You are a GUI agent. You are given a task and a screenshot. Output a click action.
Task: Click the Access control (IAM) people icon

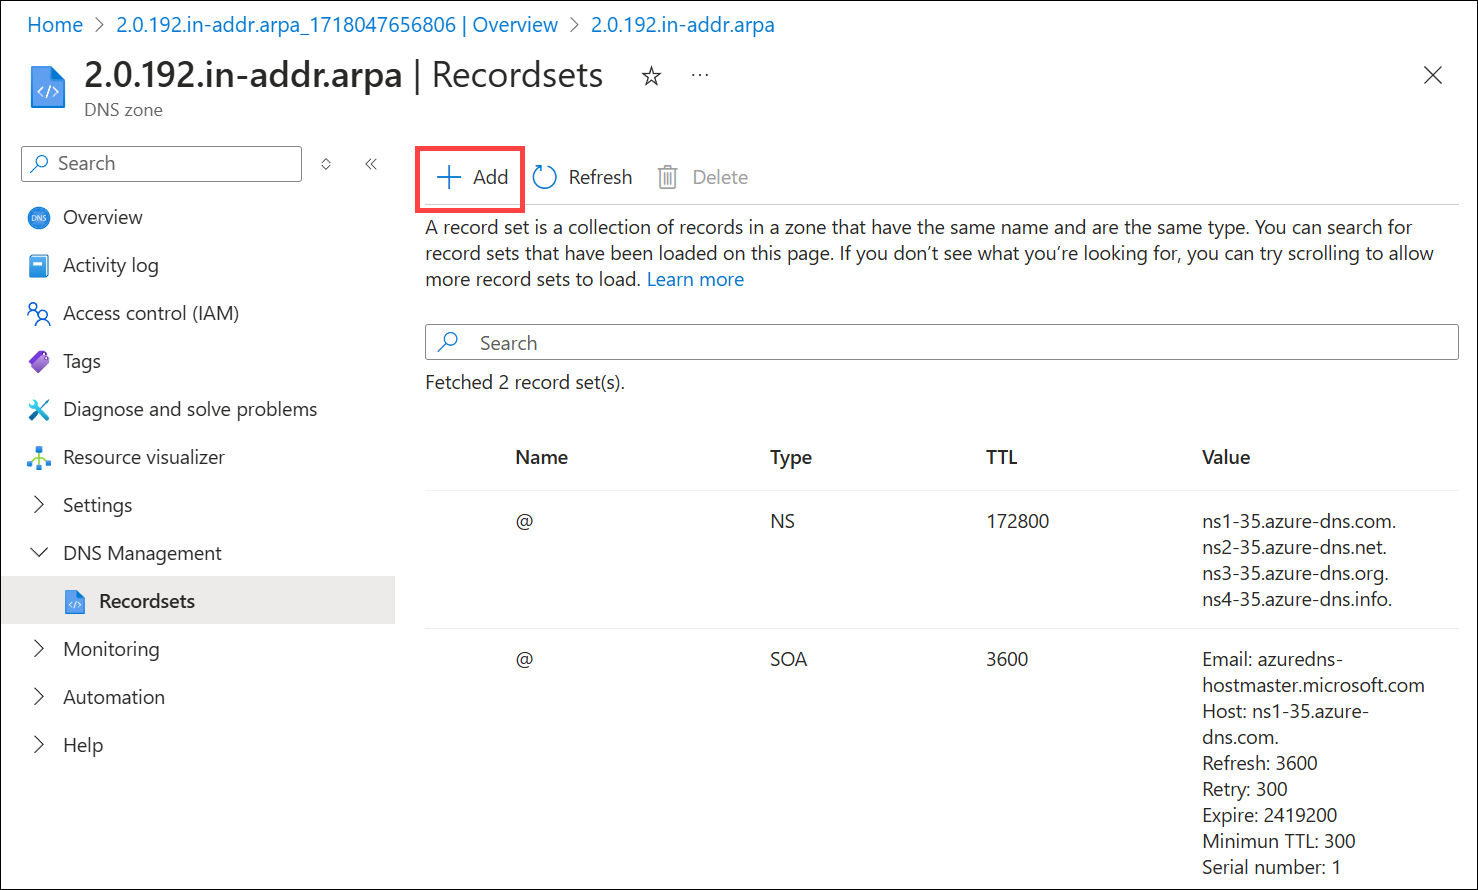[39, 314]
